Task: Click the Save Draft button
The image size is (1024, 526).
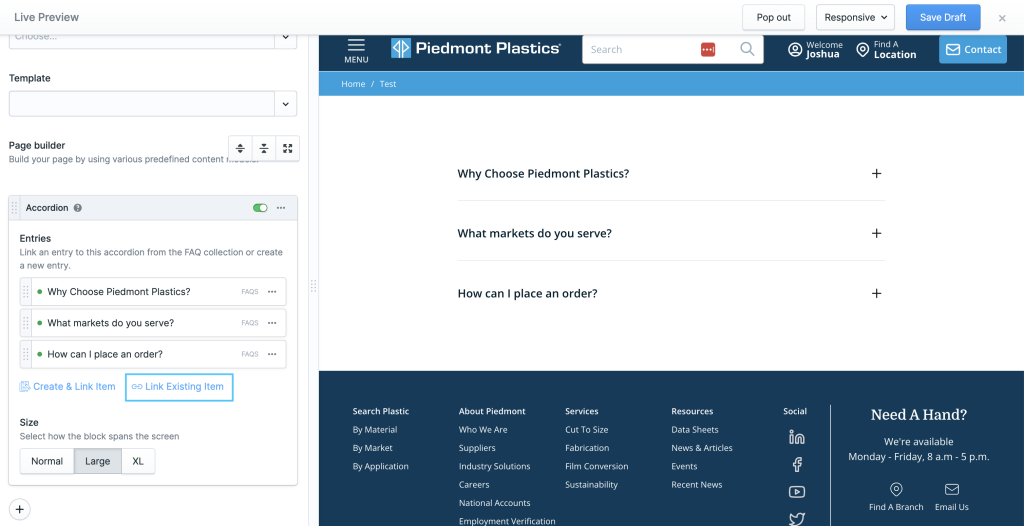Action: click(x=942, y=17)
